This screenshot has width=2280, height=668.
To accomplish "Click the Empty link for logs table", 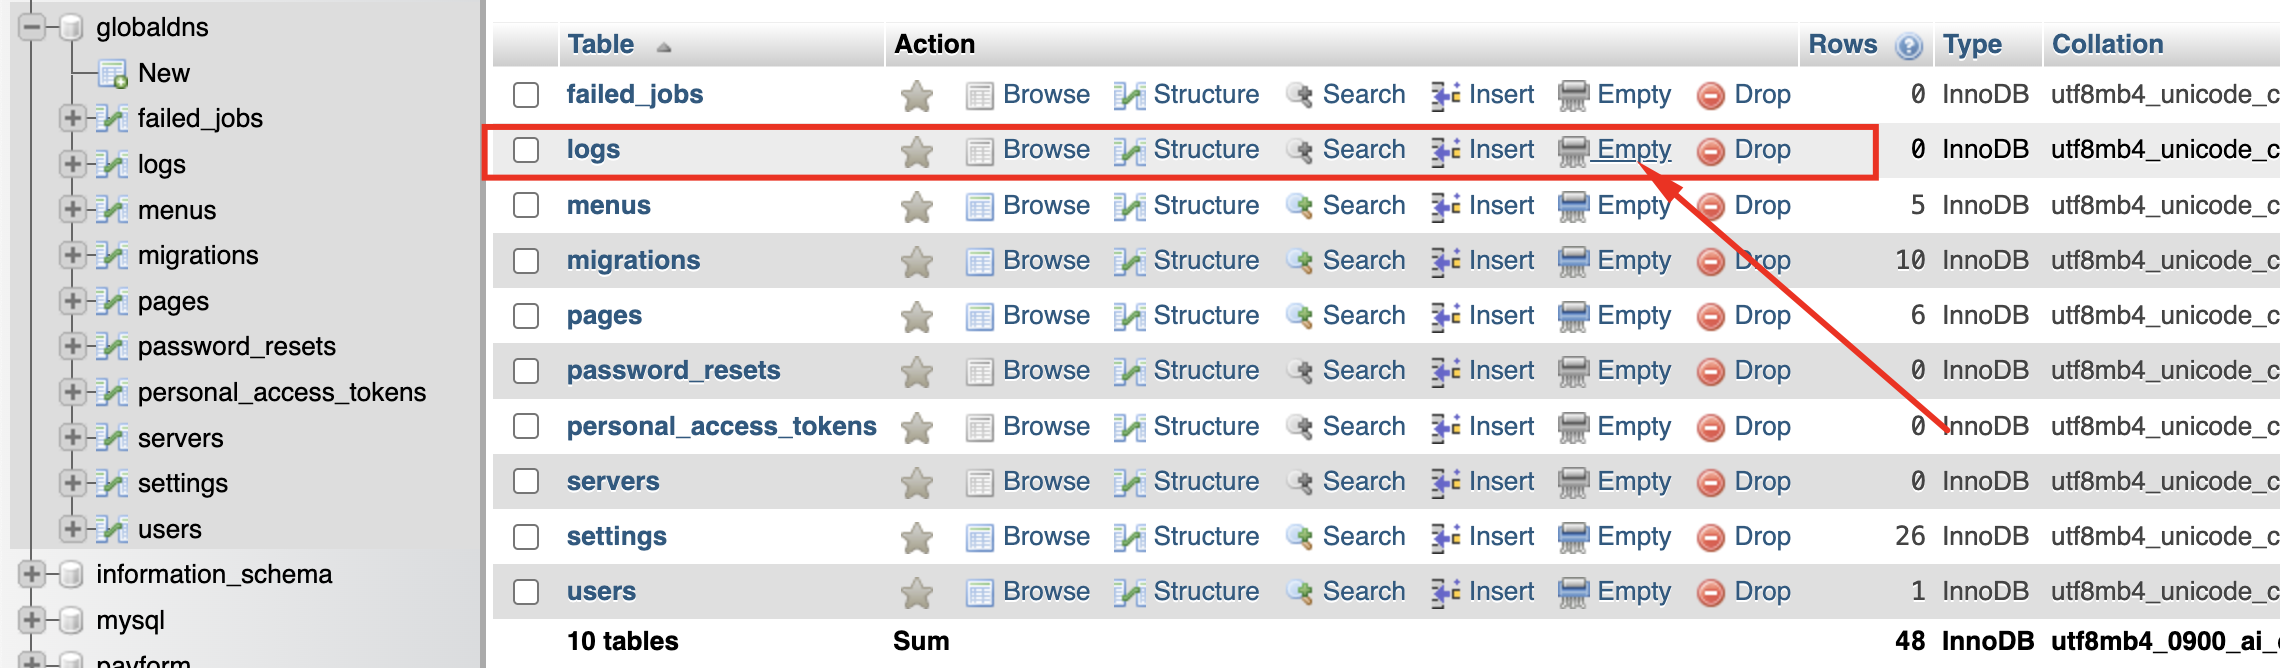I will pyautogui.click(x=1633, y=150).
